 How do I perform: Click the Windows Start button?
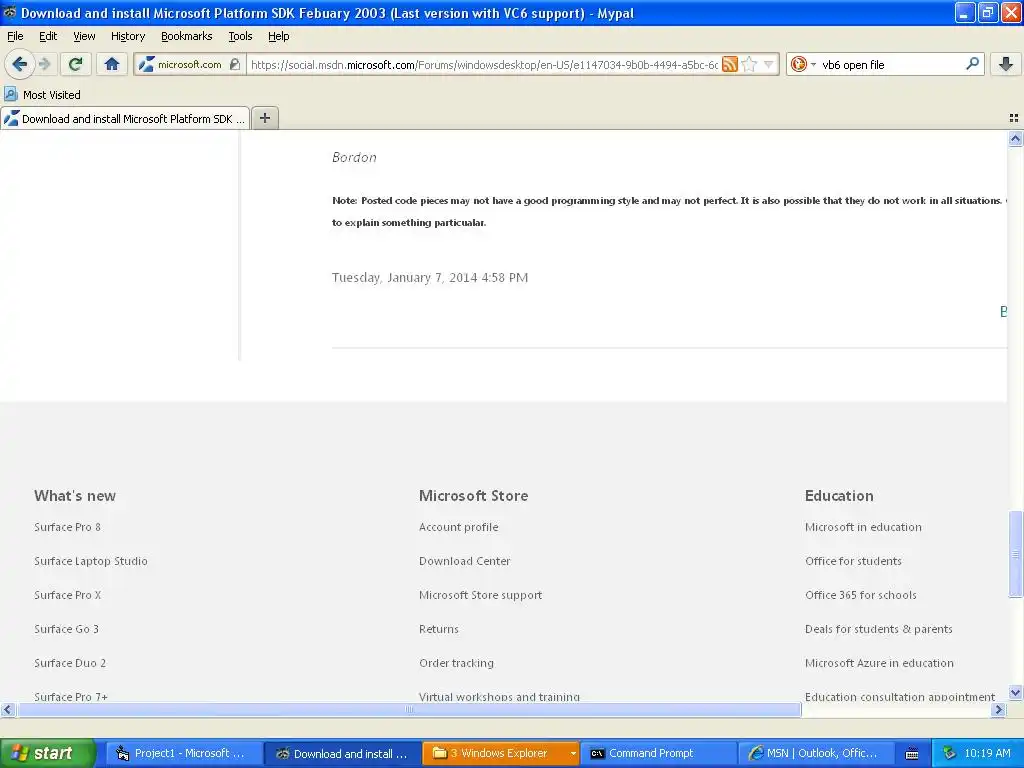click(x=47, y=753)
